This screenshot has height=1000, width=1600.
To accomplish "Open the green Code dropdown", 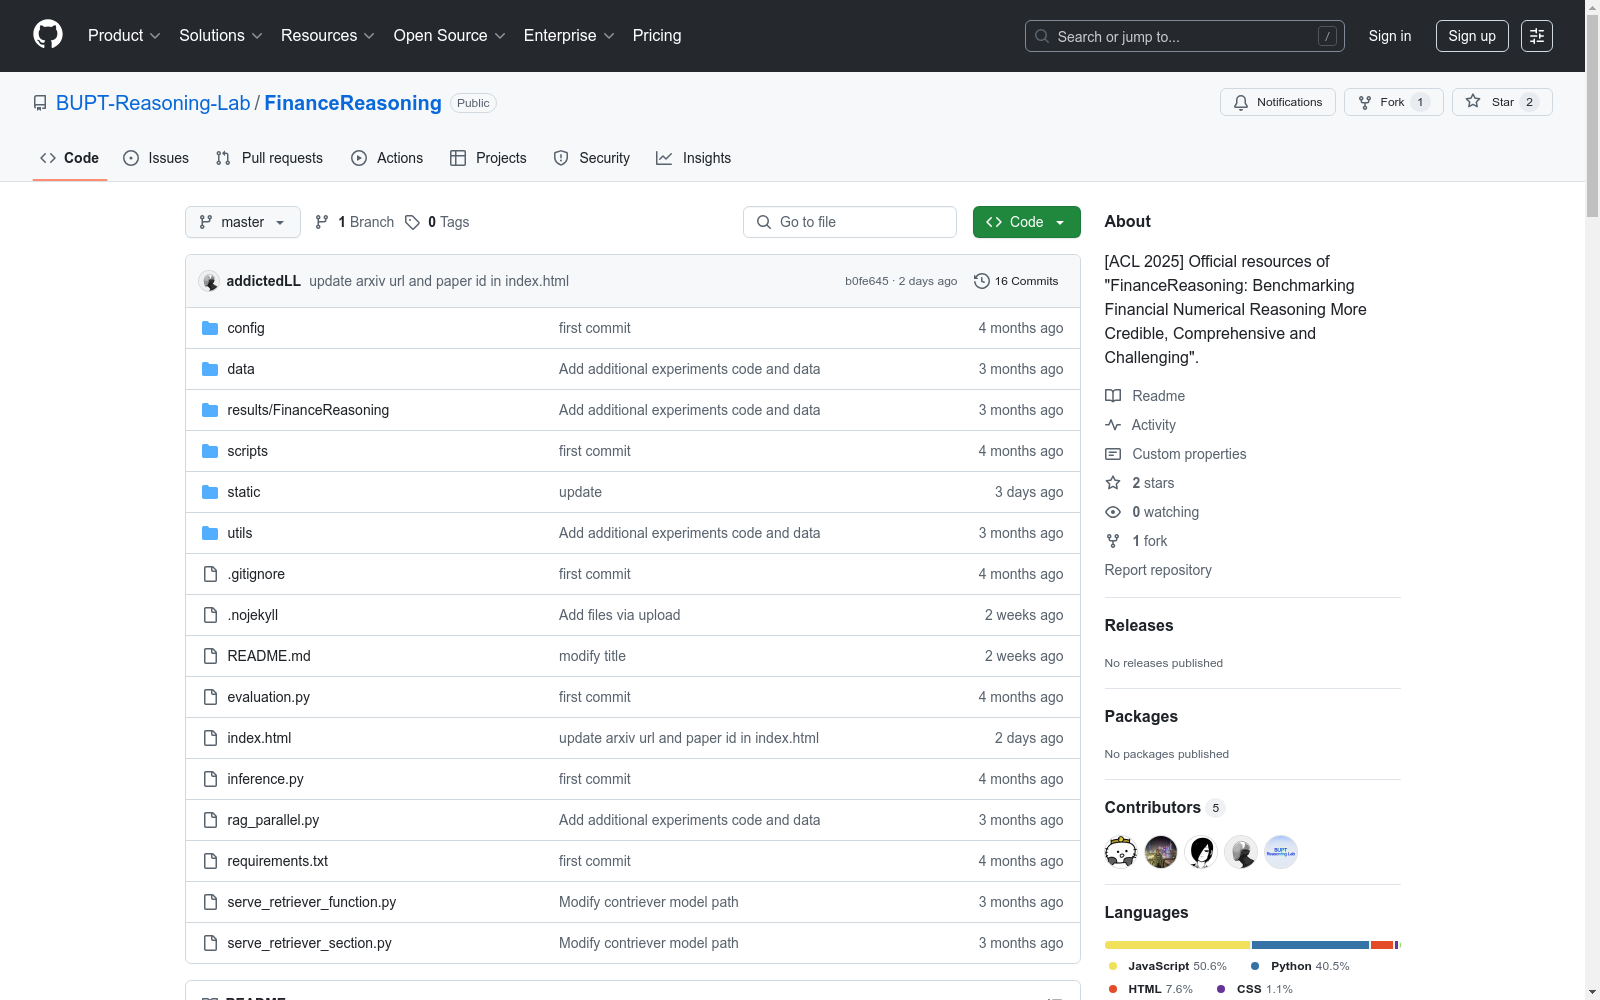I will (1026, 222).
